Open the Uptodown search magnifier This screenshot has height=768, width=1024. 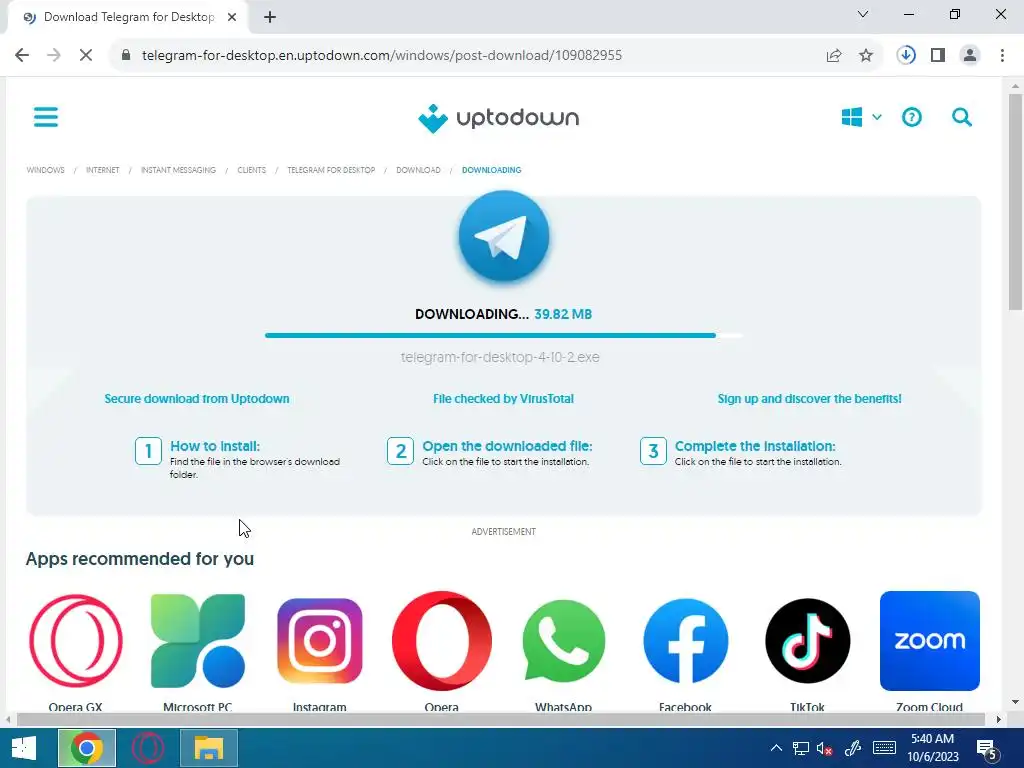pos(962,118)
